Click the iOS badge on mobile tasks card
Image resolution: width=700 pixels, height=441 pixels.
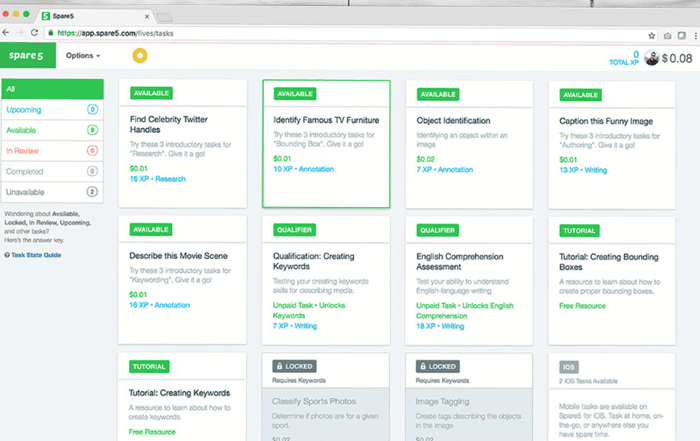tap(569, 367)
